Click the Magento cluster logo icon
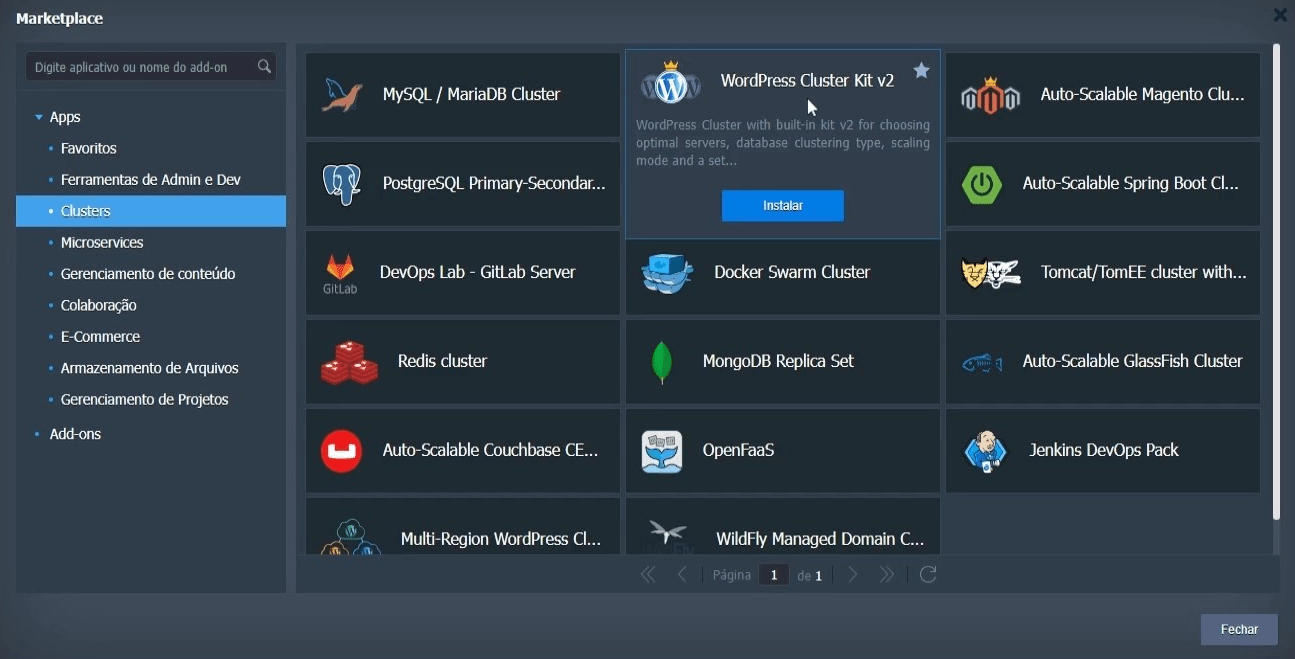This screenshot has width=1295, height=659. pyautogui.click(x=990, y=95)
